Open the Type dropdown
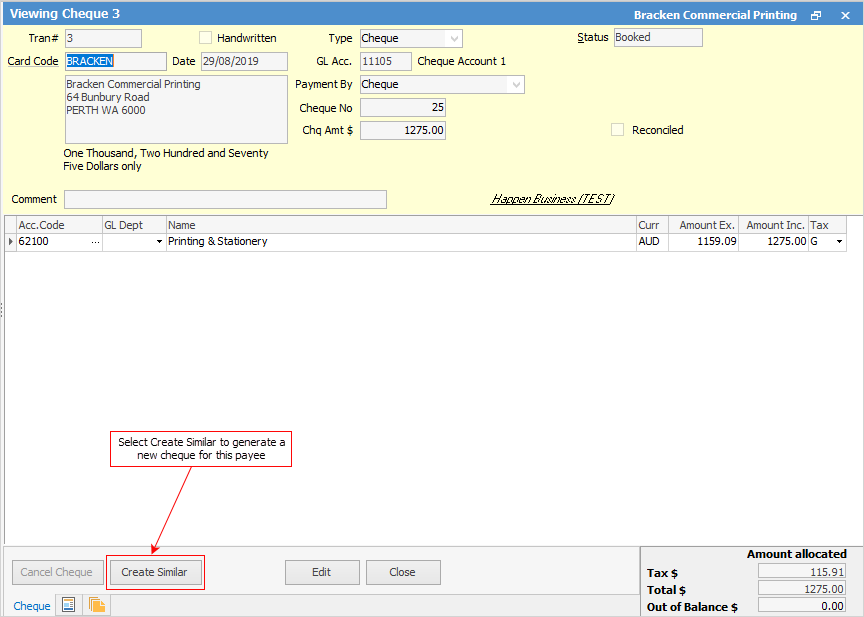 tap(453, 38)
